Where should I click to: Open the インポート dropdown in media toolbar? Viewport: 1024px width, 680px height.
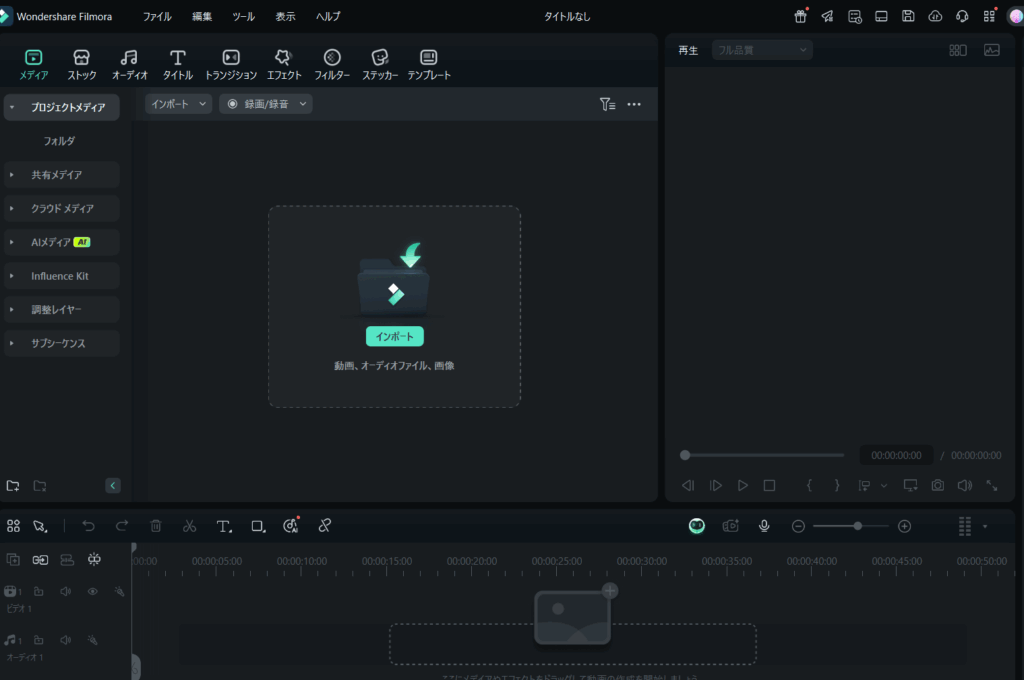[178, 104]
